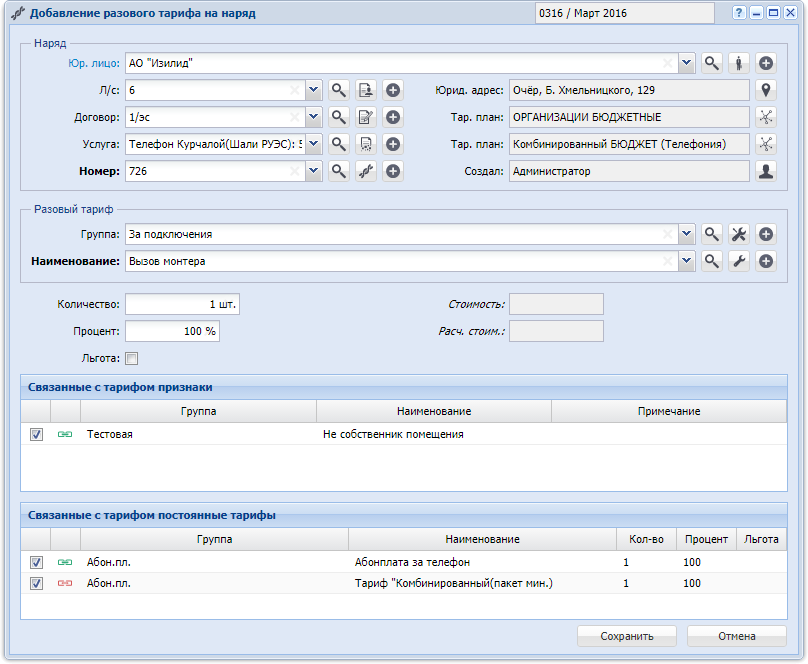Click the Стоимость cost field
Screen dimensions: 808x664
click(557, 304)
